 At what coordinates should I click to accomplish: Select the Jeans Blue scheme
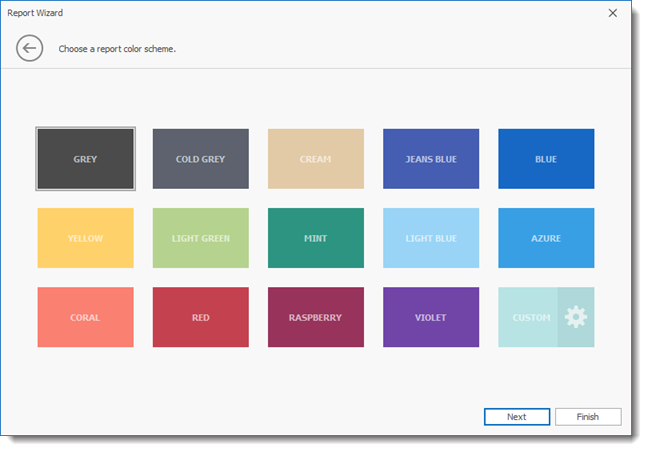click(x=431, y=159)
